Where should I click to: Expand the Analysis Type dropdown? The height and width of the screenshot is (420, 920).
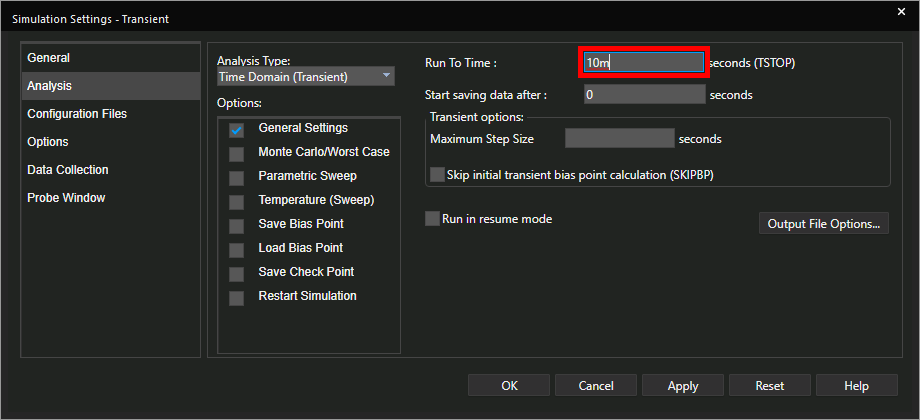pyautogui.click(x=306, y=76)
